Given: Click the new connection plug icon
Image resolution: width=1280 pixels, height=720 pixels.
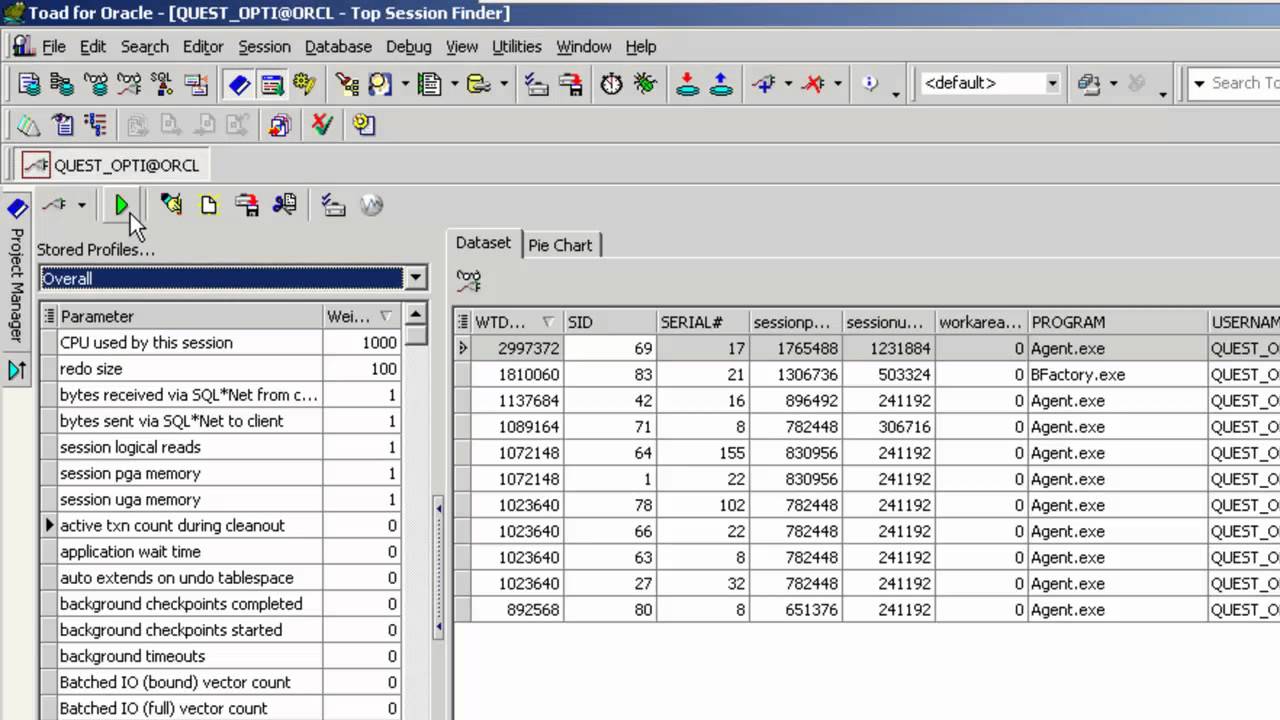Looking at the screenshot, I should [764, 84].
